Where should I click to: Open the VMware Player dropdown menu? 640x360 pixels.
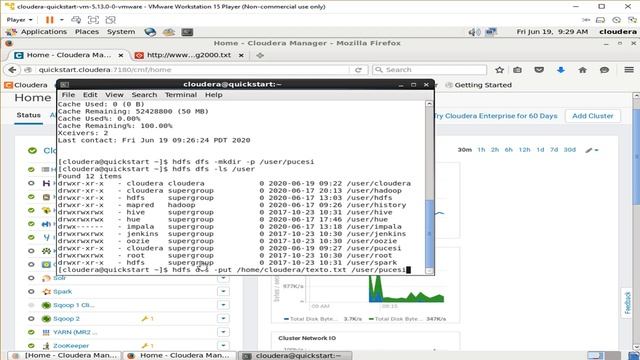click(x=19, y=20)
